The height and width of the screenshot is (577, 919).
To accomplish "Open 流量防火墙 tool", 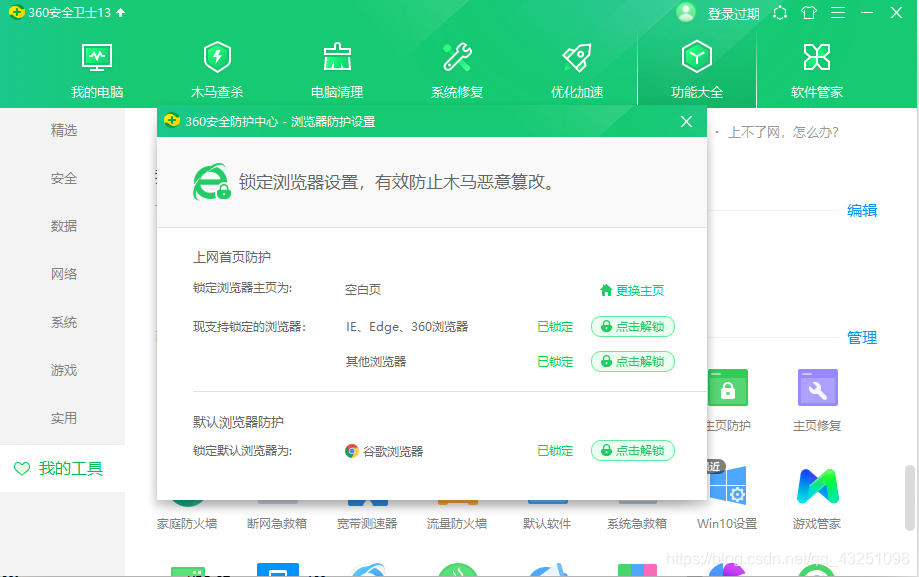I will pos(457,523).
